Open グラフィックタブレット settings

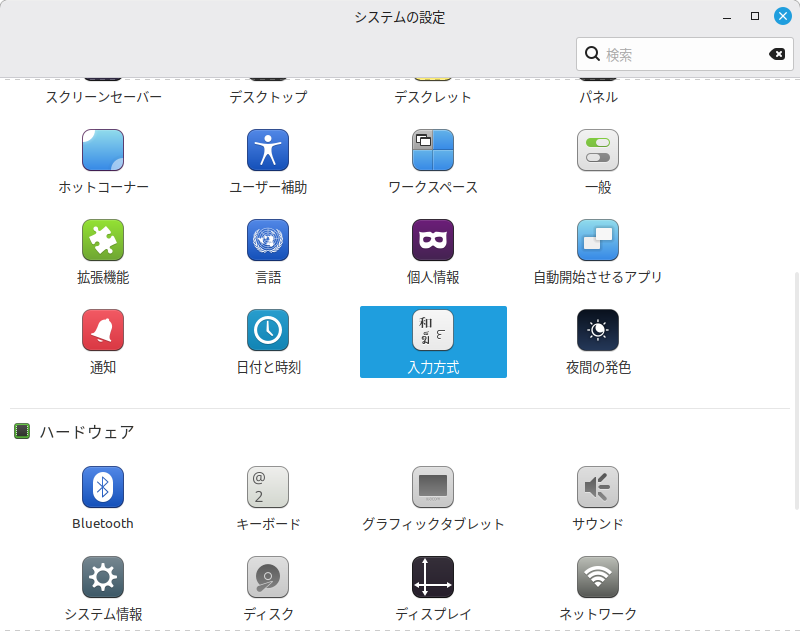(x=433, y=487)
